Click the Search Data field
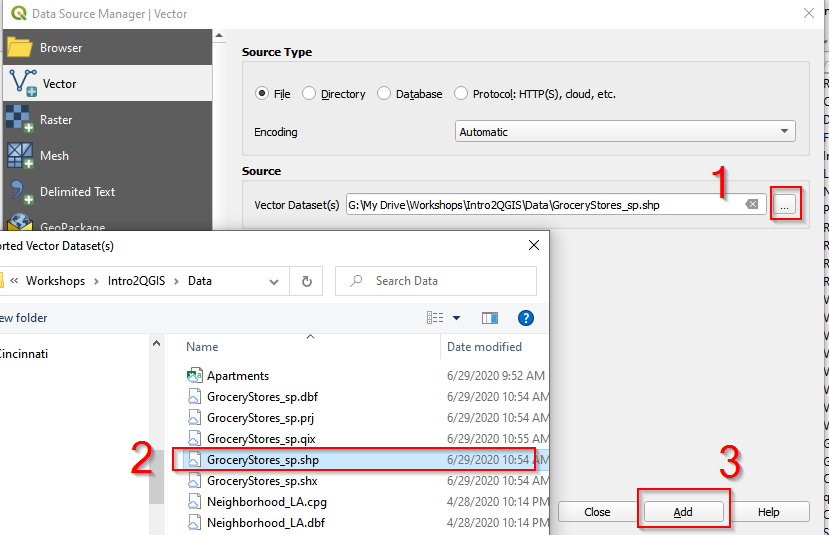 pos(436,281)
